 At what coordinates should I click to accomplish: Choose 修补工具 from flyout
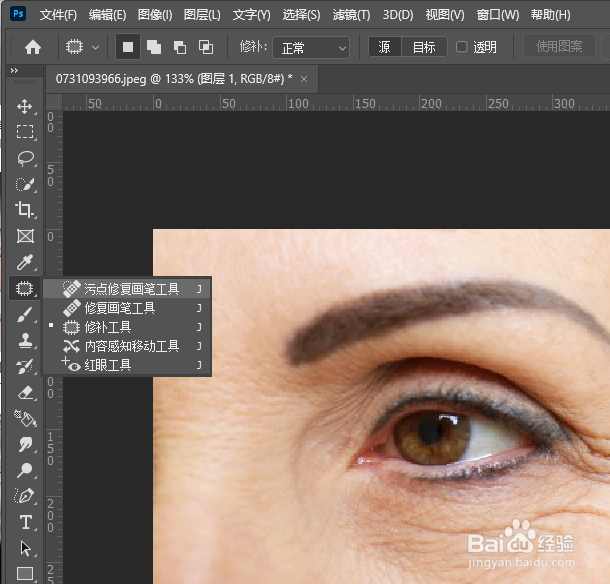click(x=127, y=327)
